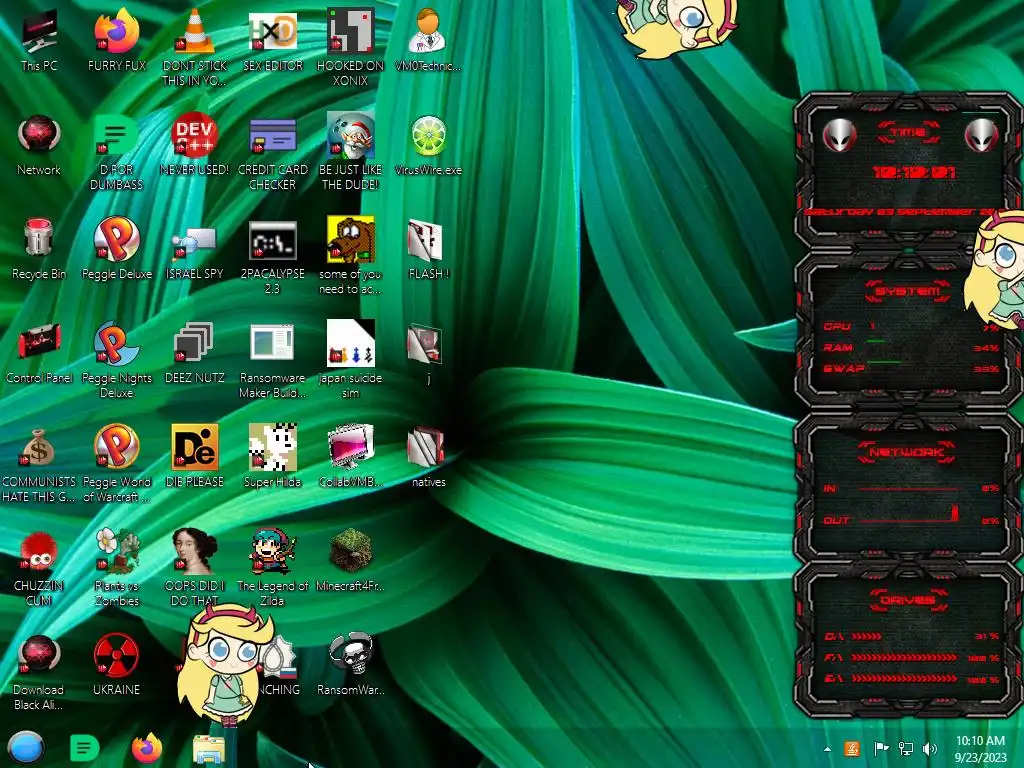The width and height of the screenshot is (1024, 768).
Task: Open the Control Panel shortcut
Action: [39, 353]
